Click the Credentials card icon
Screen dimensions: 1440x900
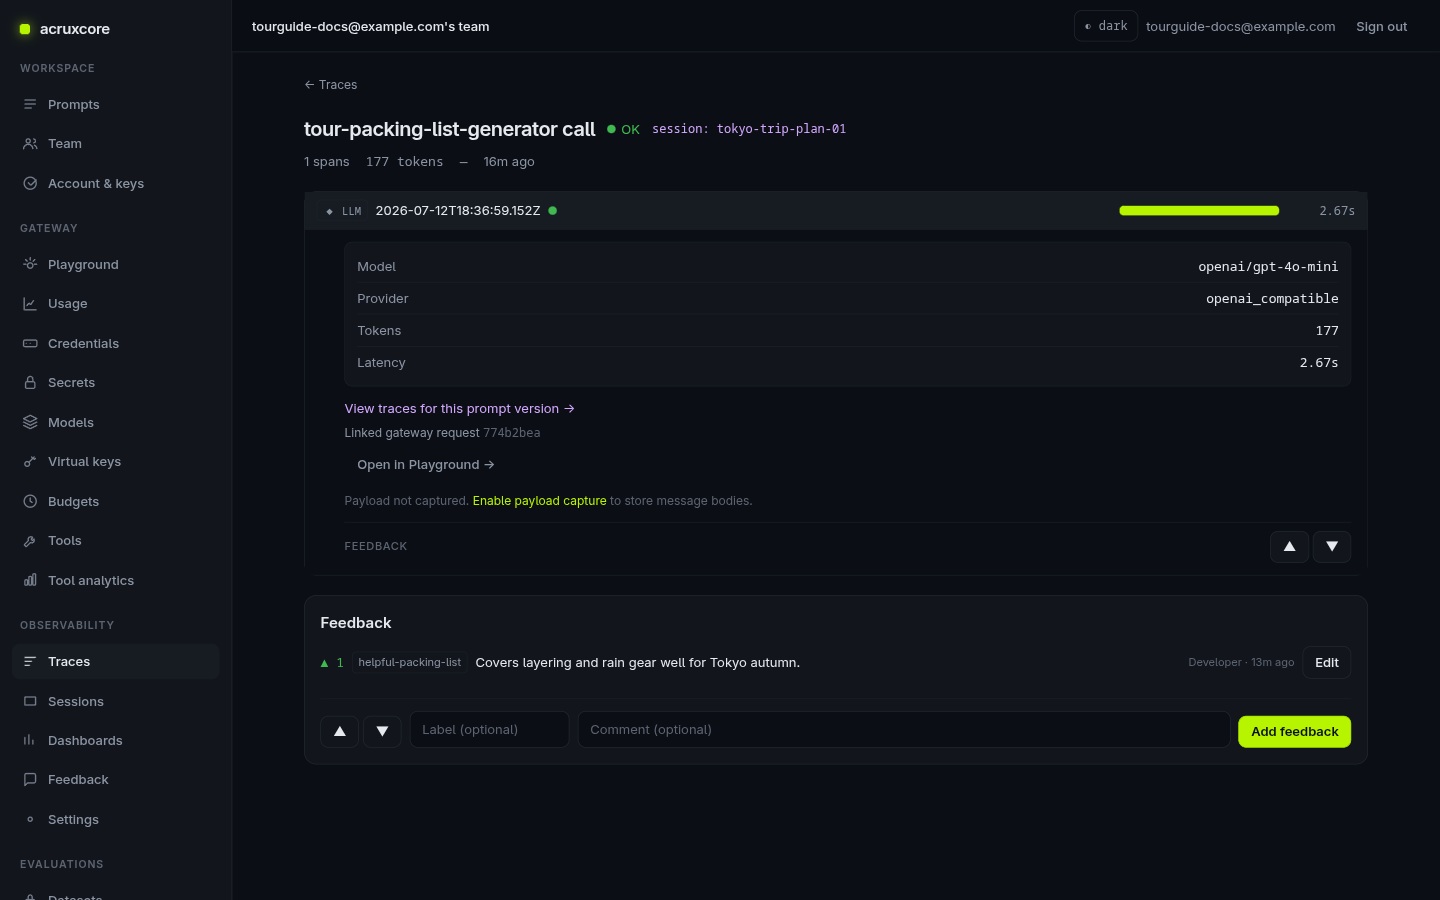click(30, 343)
